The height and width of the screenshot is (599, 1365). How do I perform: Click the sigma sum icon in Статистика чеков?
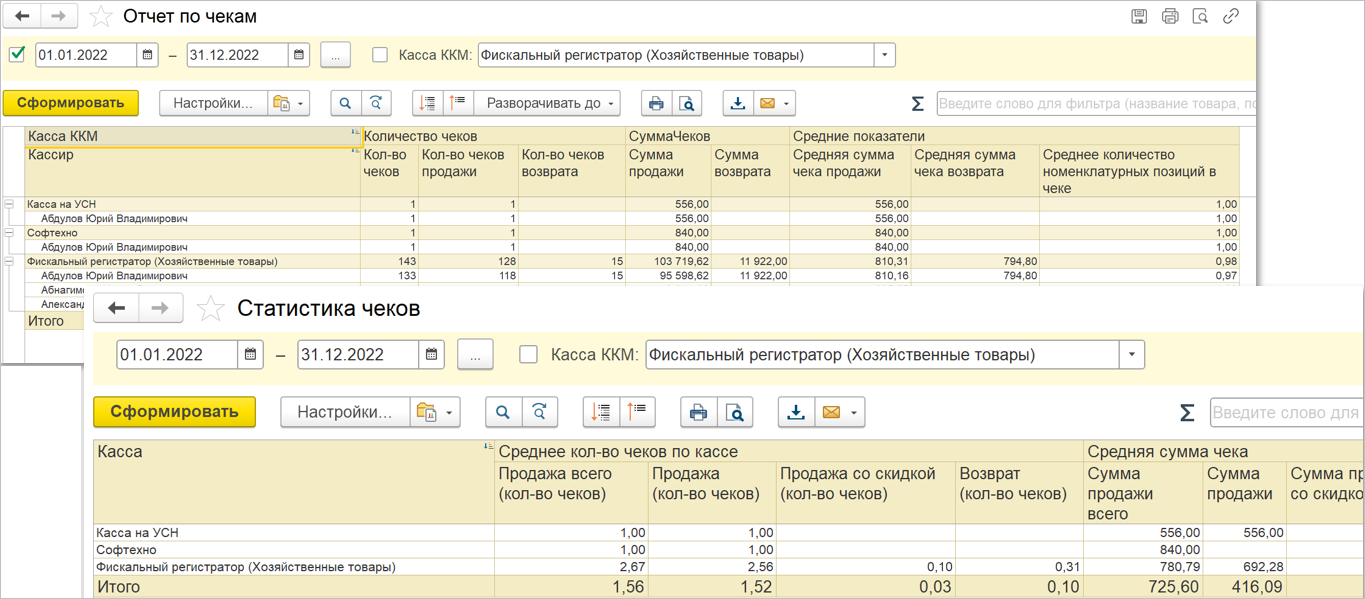(1187, 413)
